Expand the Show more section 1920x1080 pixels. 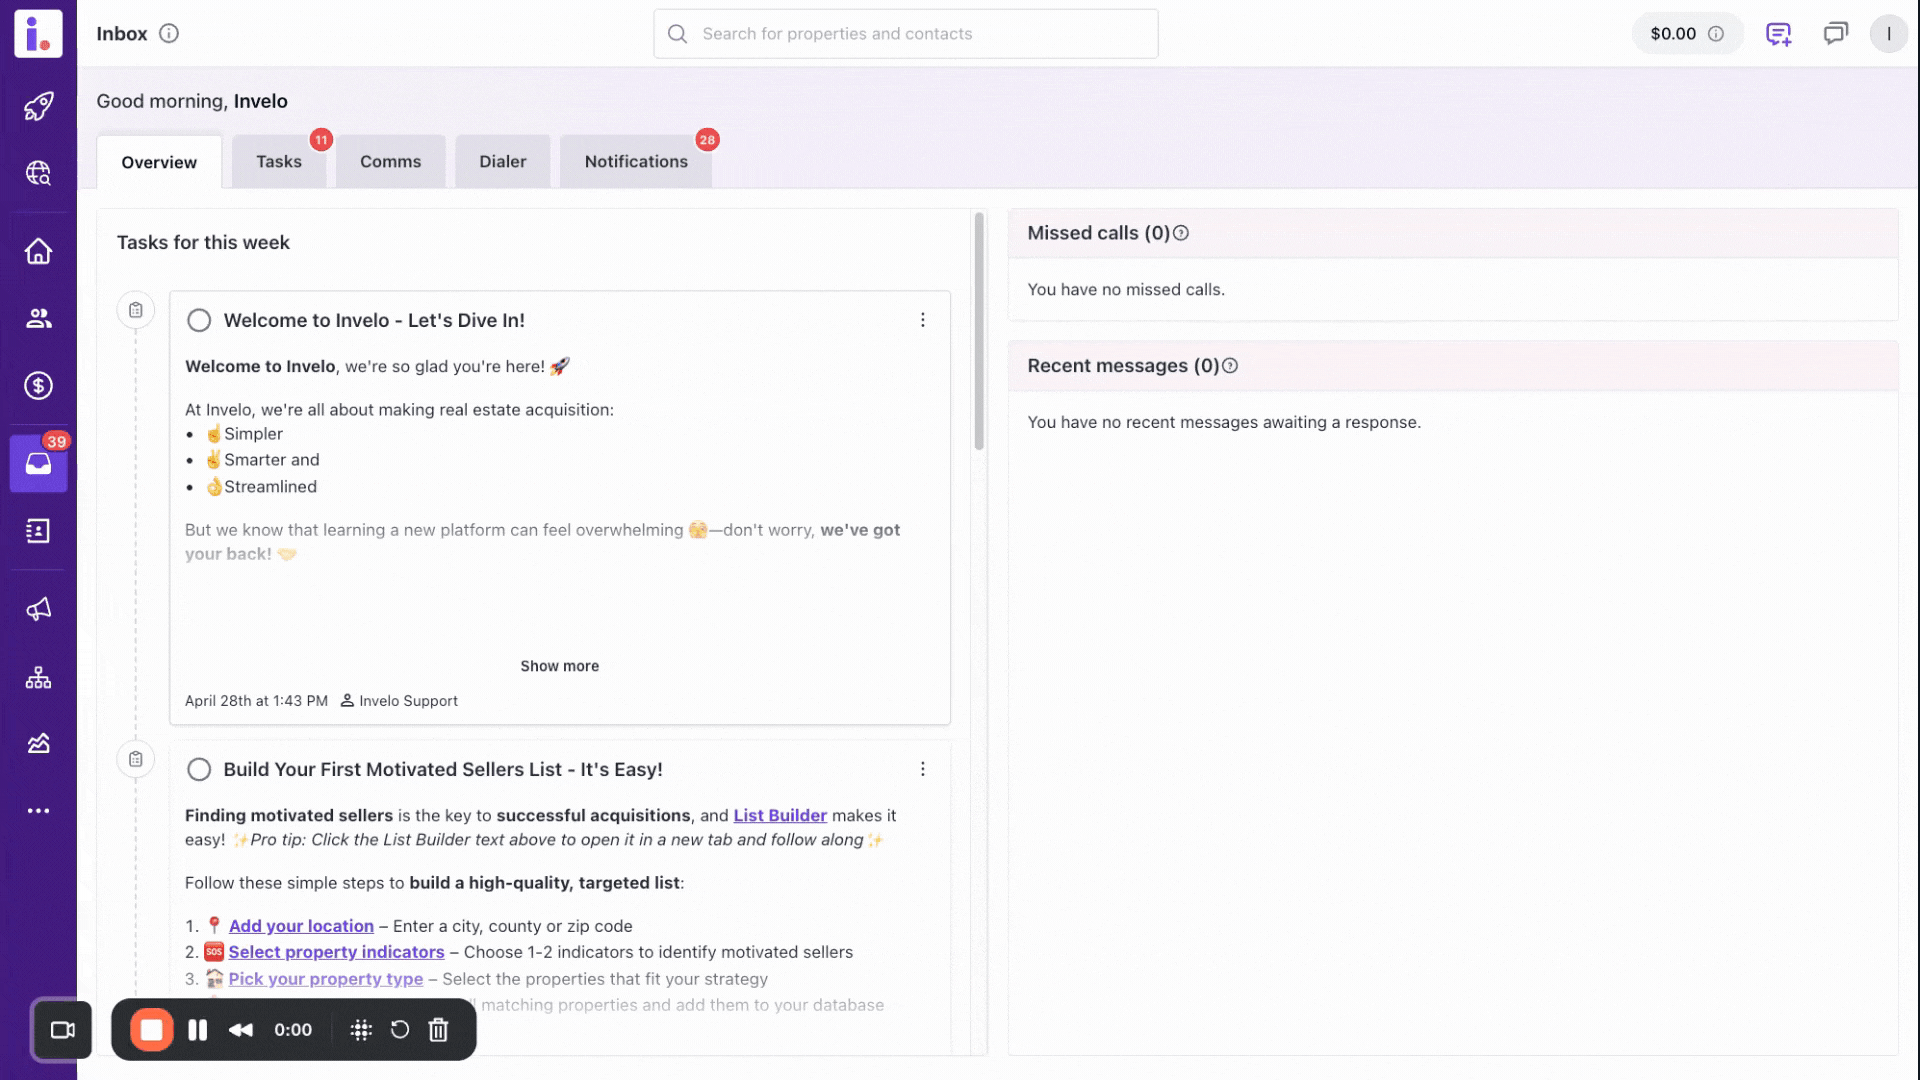[559, 665]
